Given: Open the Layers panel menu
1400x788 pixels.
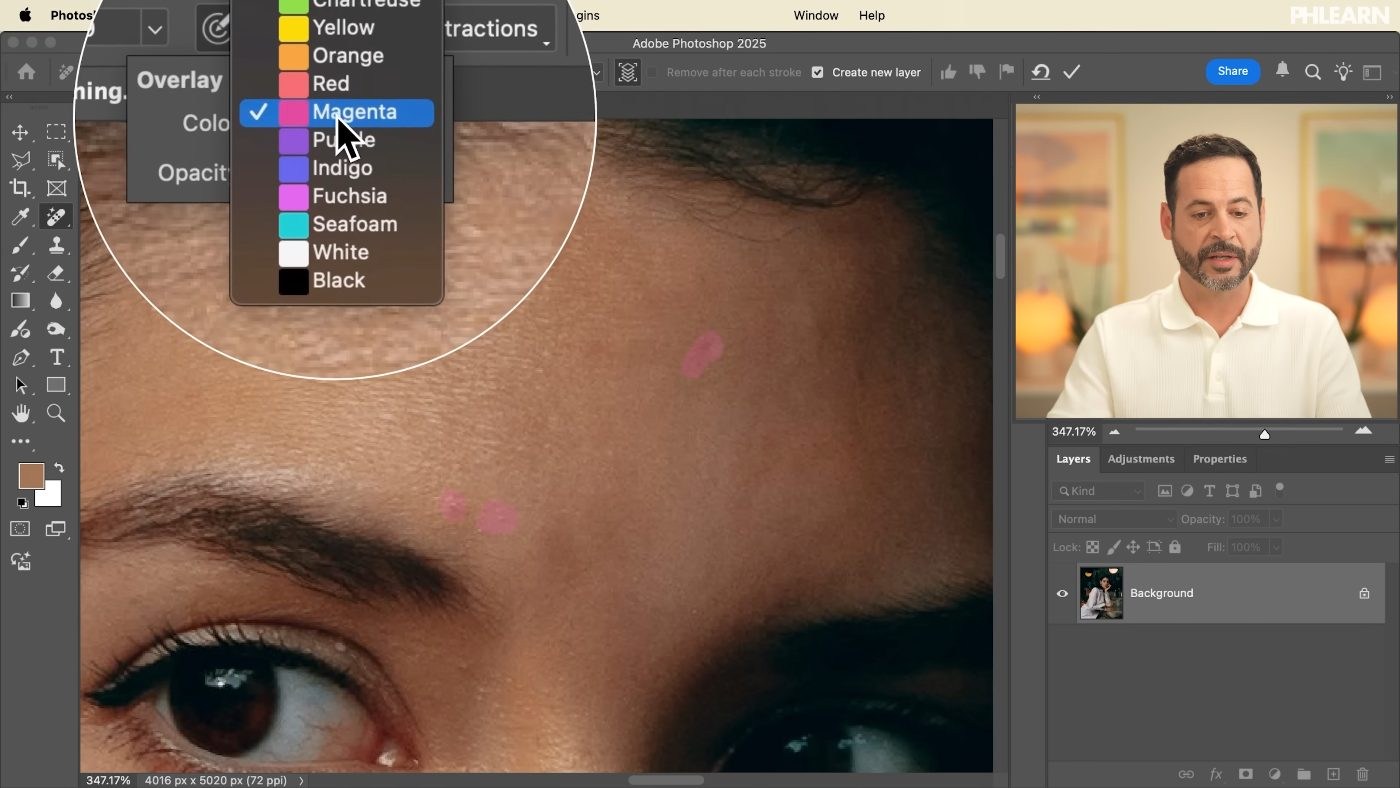Looking at the screenshot, I should [x=1389, y=459].
